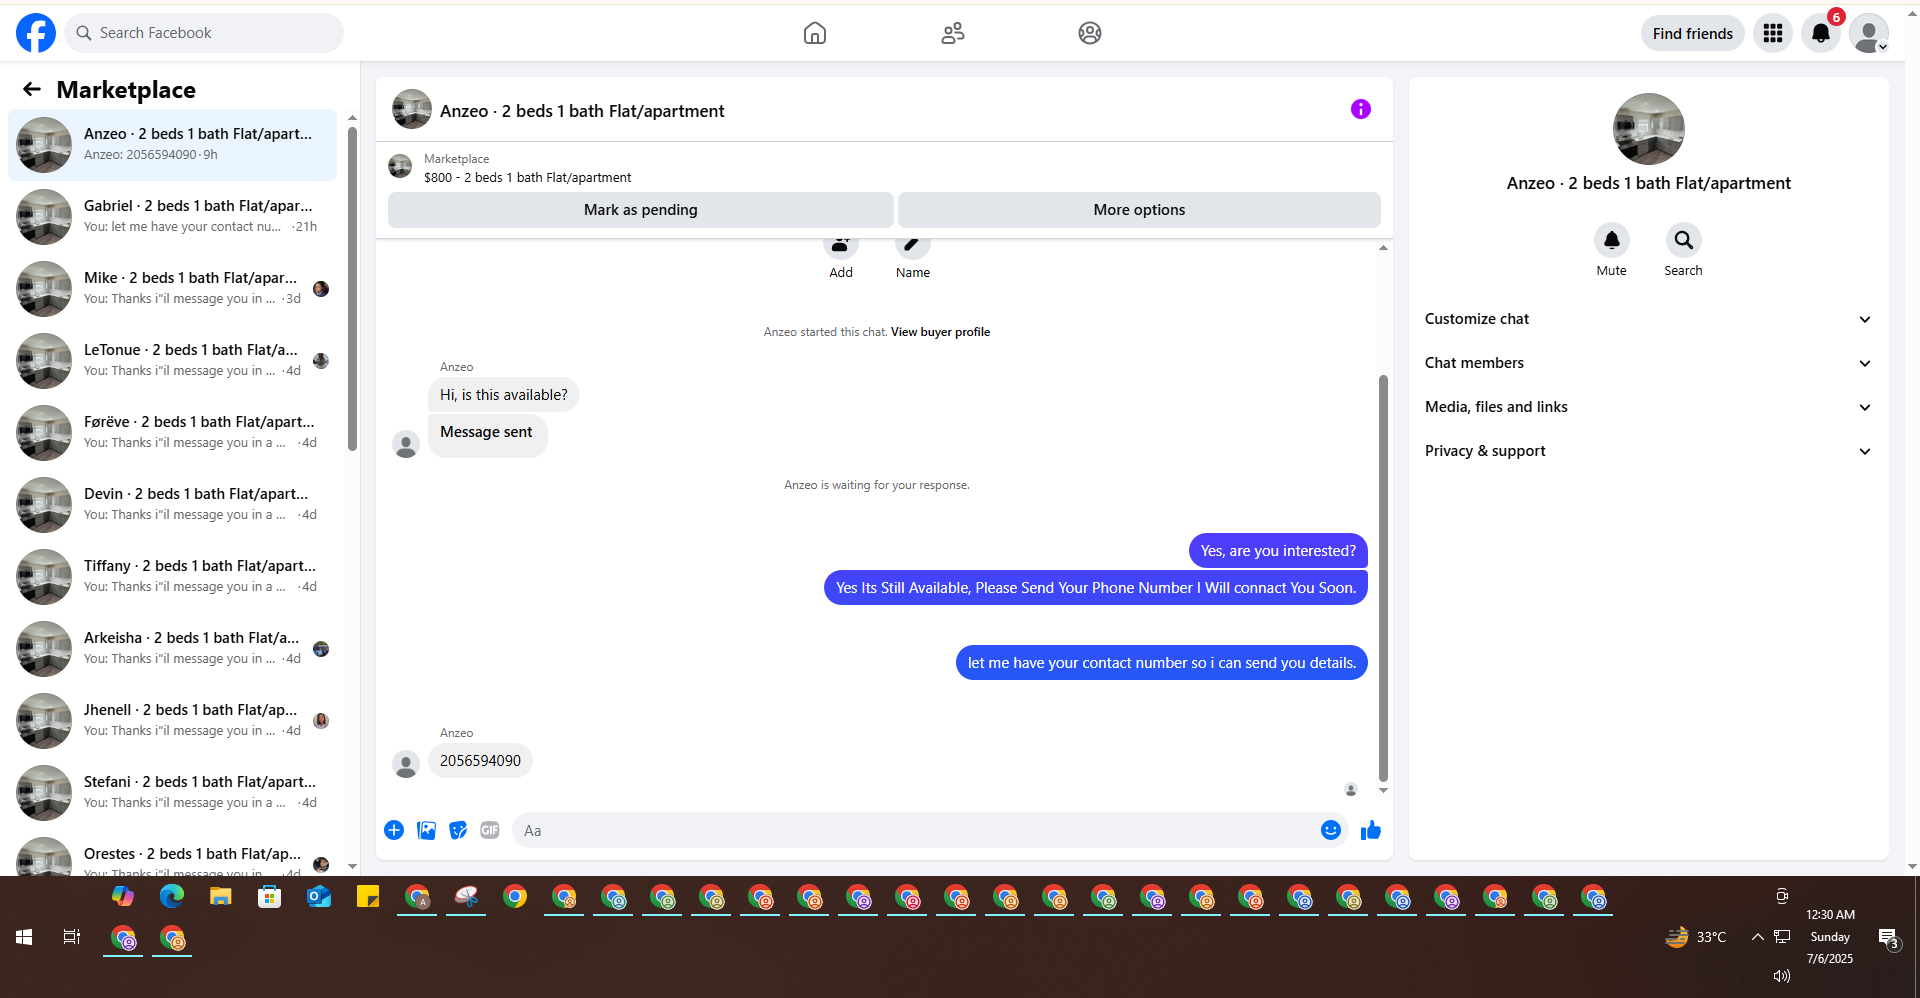
Task: Open Outlook from taskbar
Action: click(x=319, y=897)
